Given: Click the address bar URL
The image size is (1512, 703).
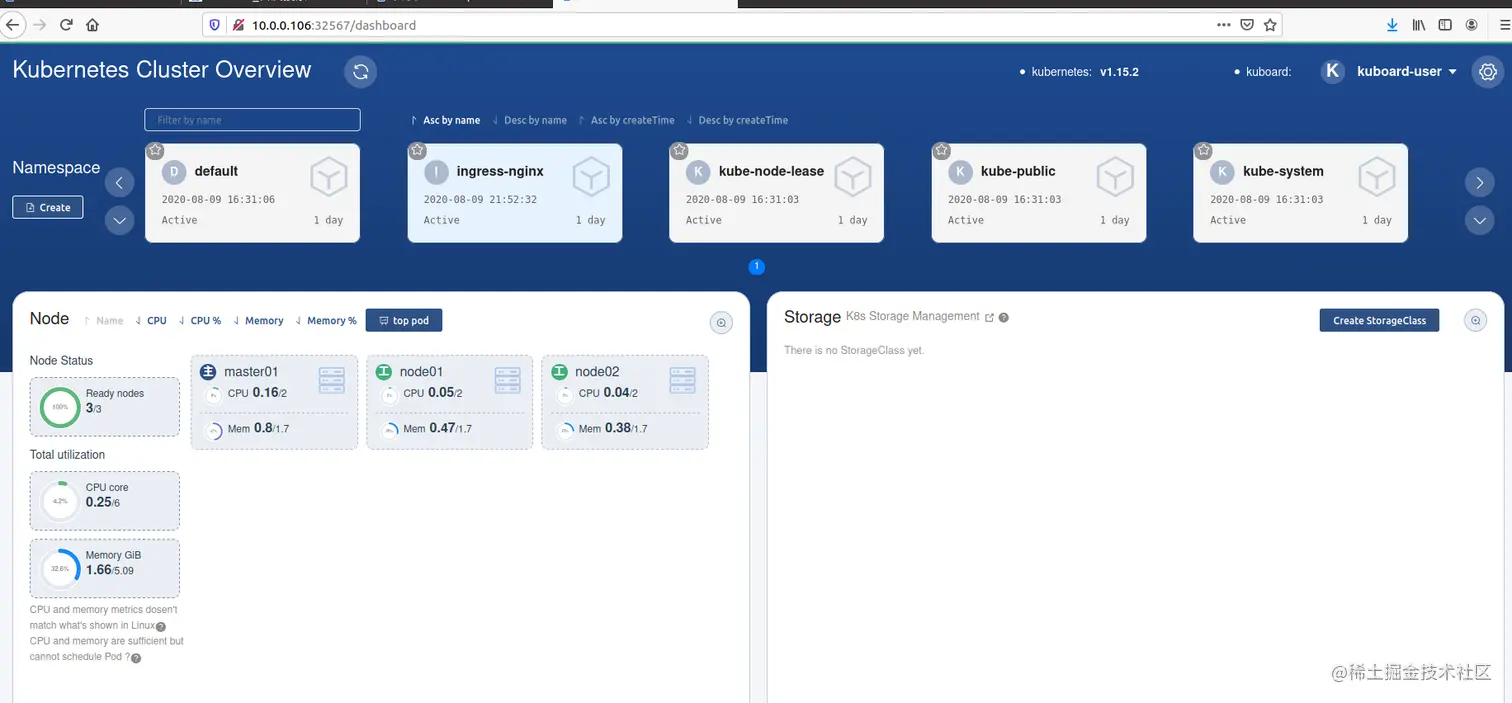Looking at the screenshot, I should point(334,25).
